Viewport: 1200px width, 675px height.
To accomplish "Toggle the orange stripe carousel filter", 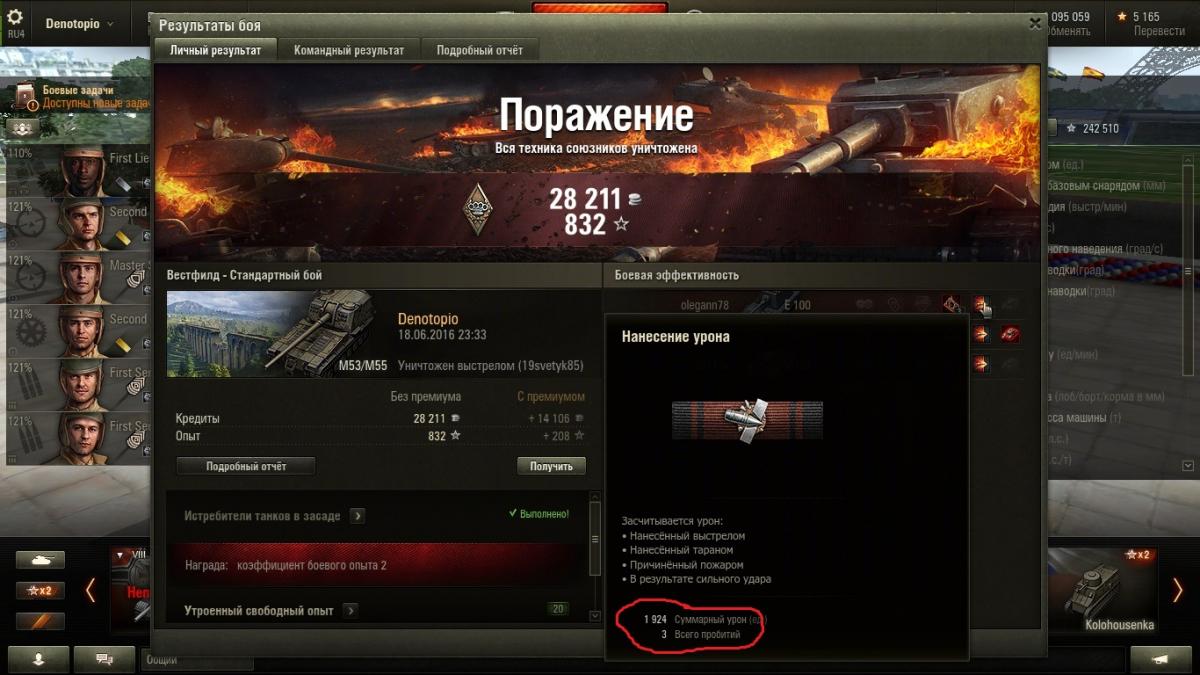I will tap(40, 621).
